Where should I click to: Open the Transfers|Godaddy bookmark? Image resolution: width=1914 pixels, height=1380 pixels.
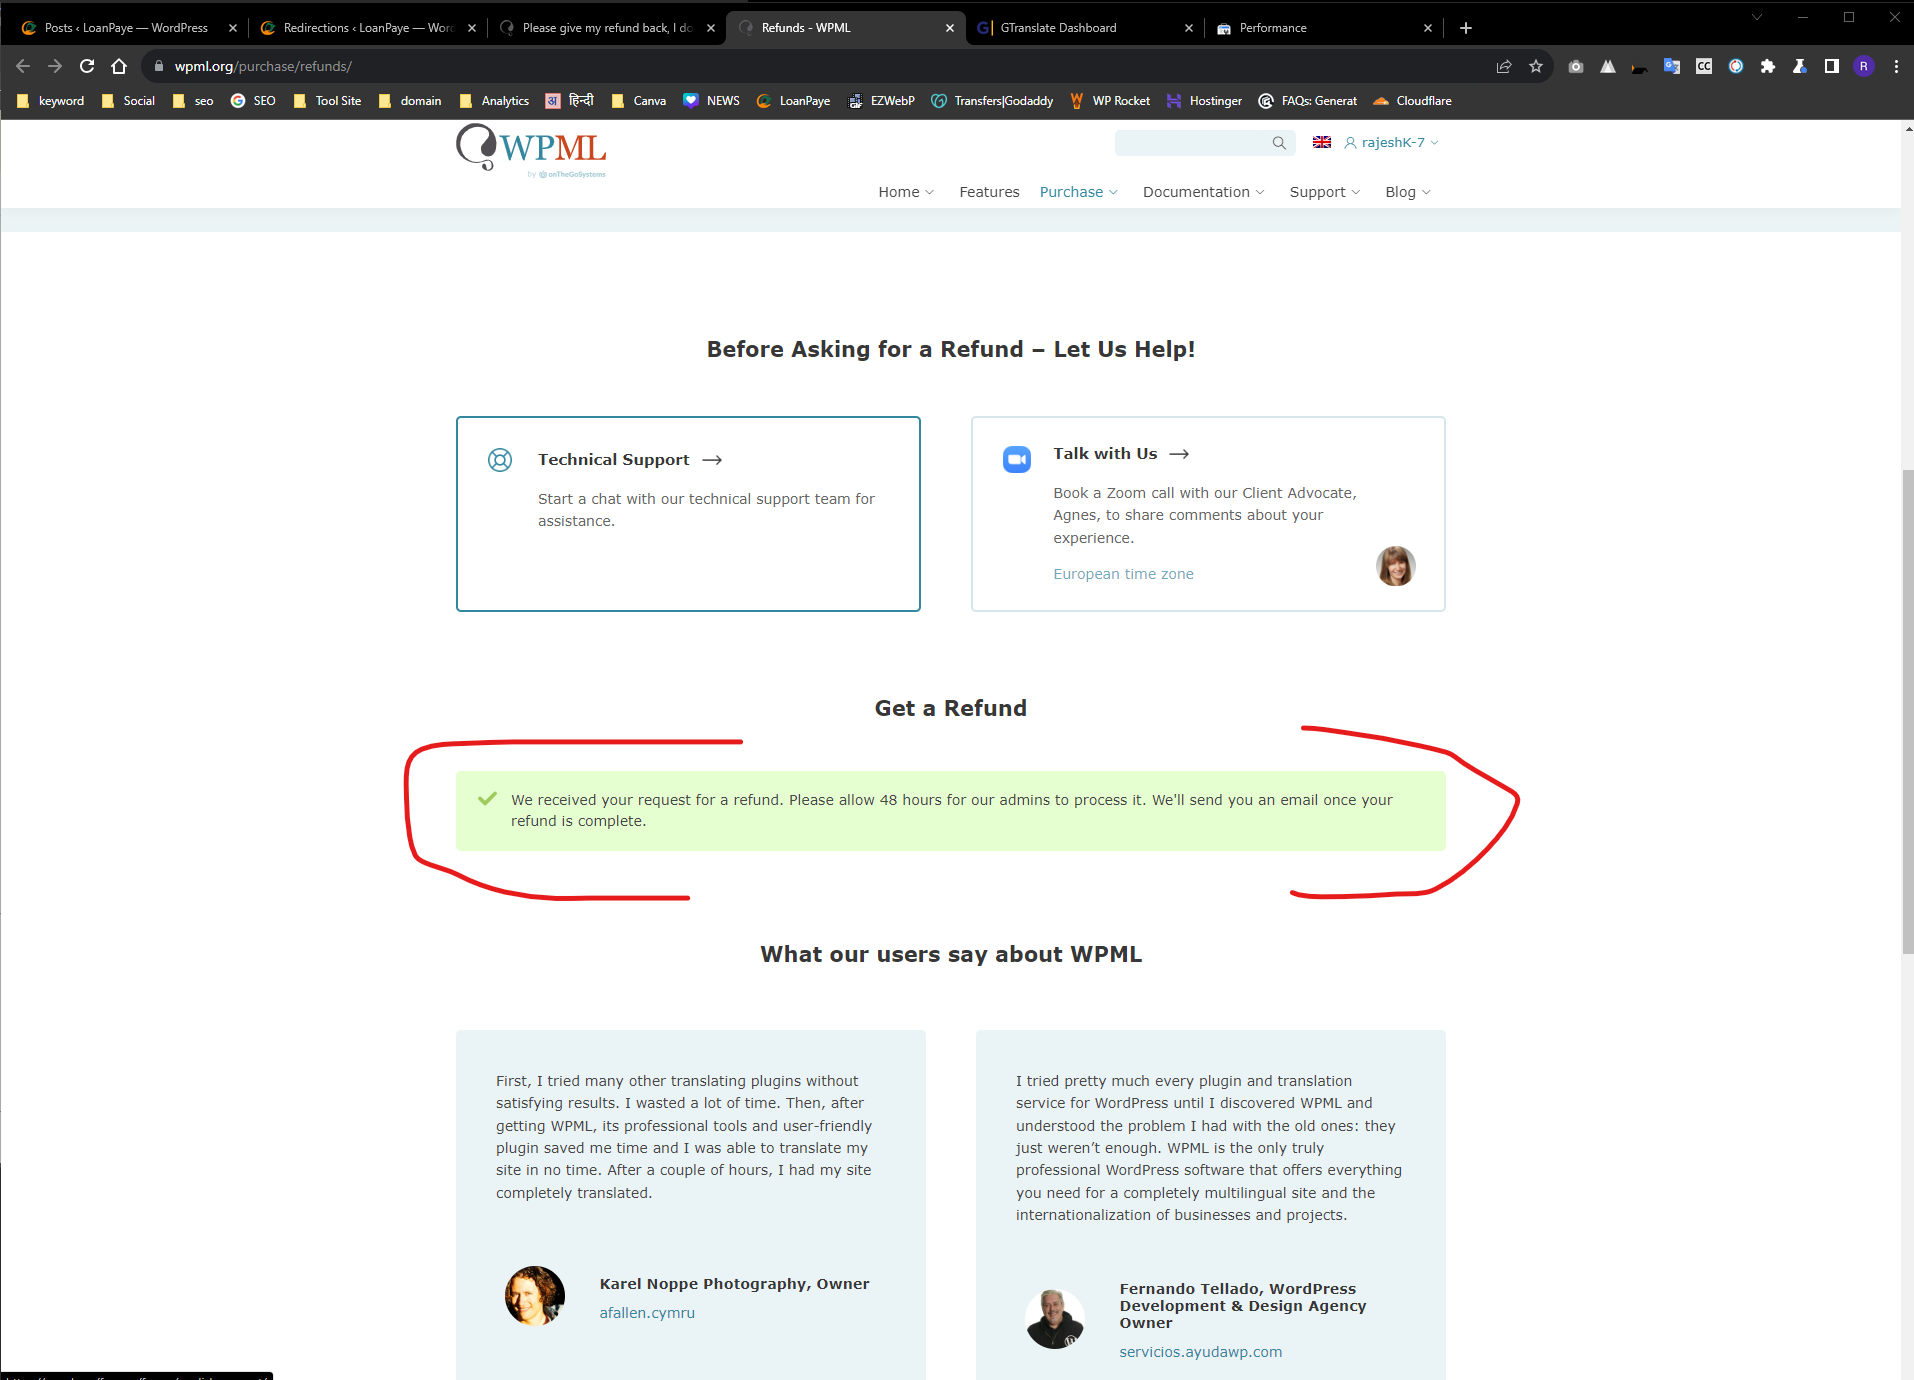click(x=992, y=101)
